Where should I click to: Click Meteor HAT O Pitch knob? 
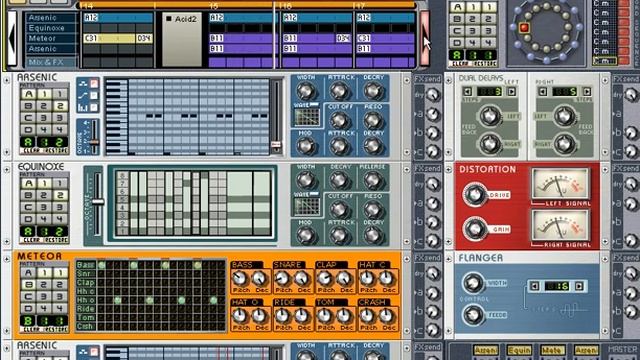tap(240, 316)
